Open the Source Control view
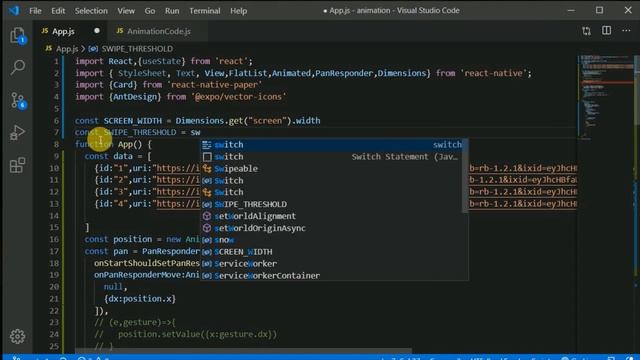Image resolution: width=640 pixels, height=360 pixels. click(x=18, y=100)
